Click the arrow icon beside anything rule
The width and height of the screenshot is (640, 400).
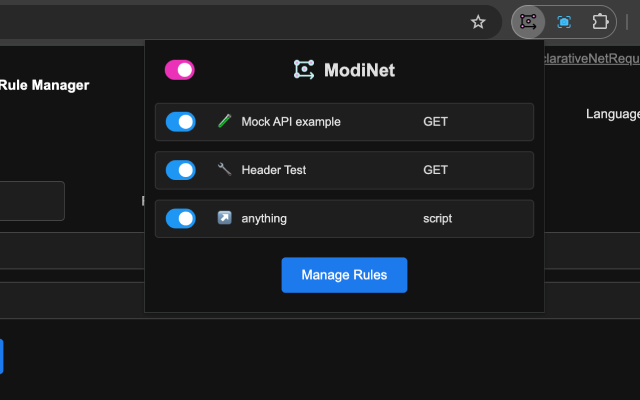coord(224,218)
